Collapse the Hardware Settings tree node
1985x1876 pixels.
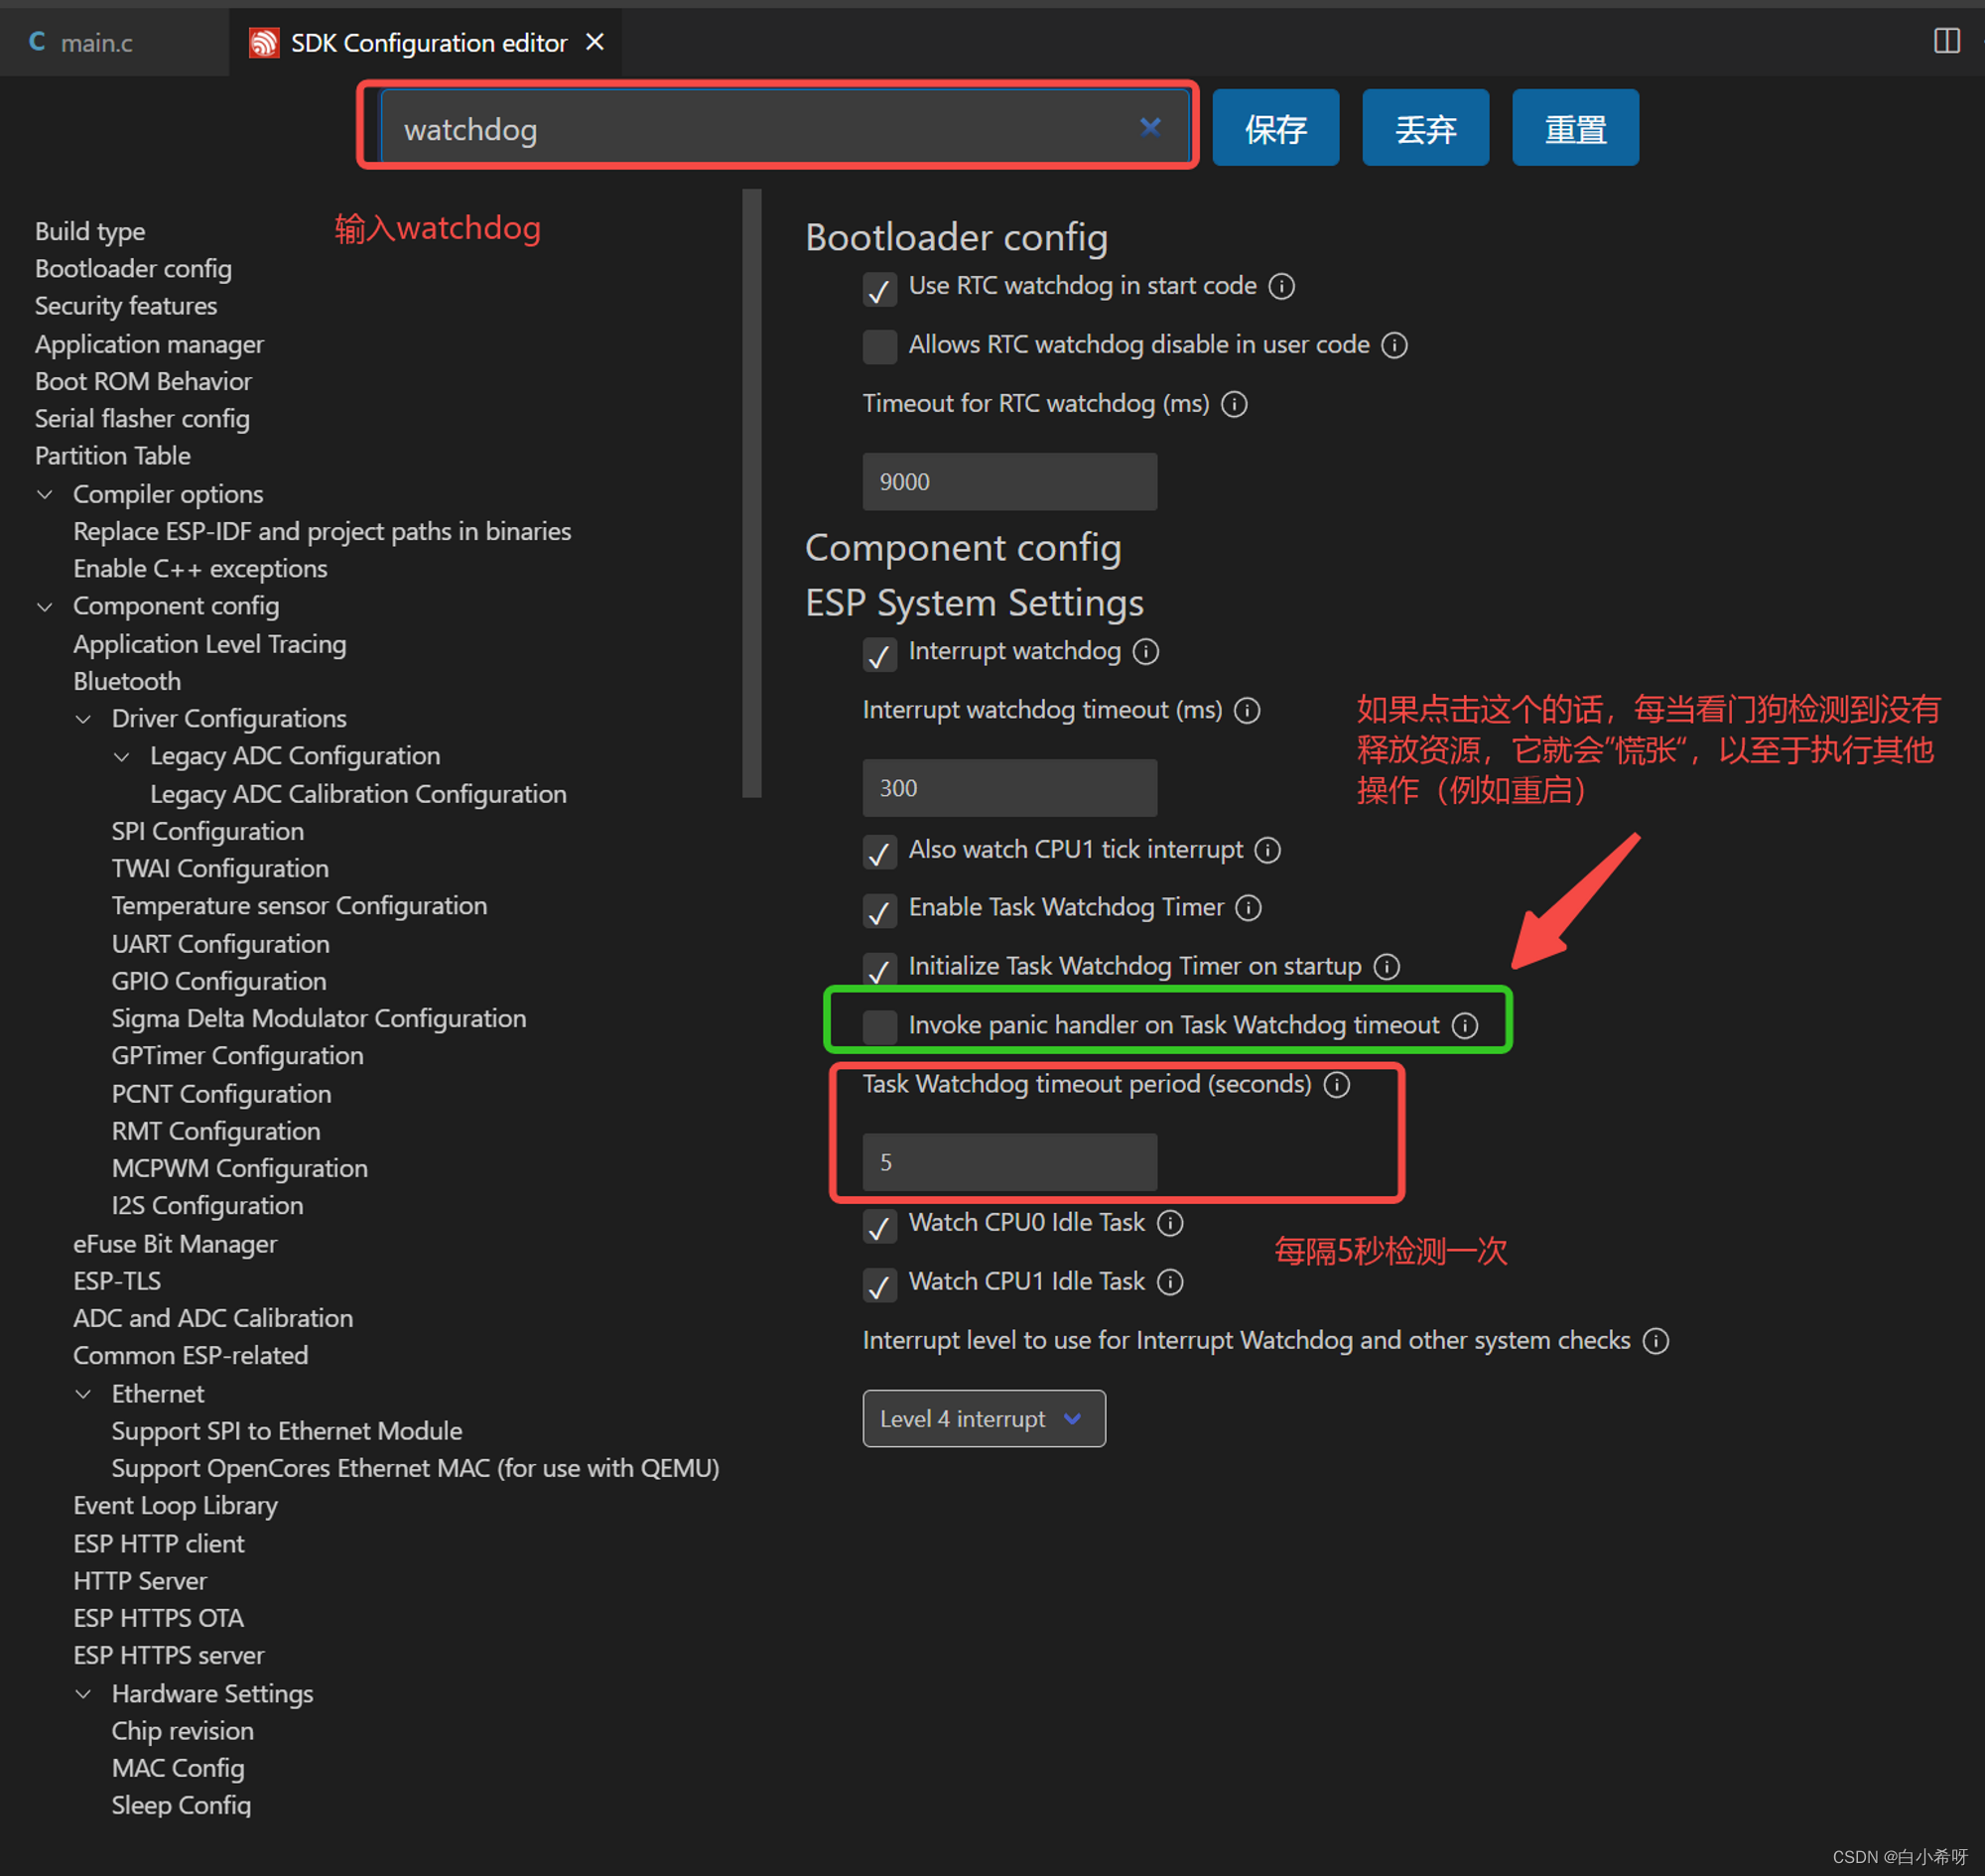[x=84, y=1693]
